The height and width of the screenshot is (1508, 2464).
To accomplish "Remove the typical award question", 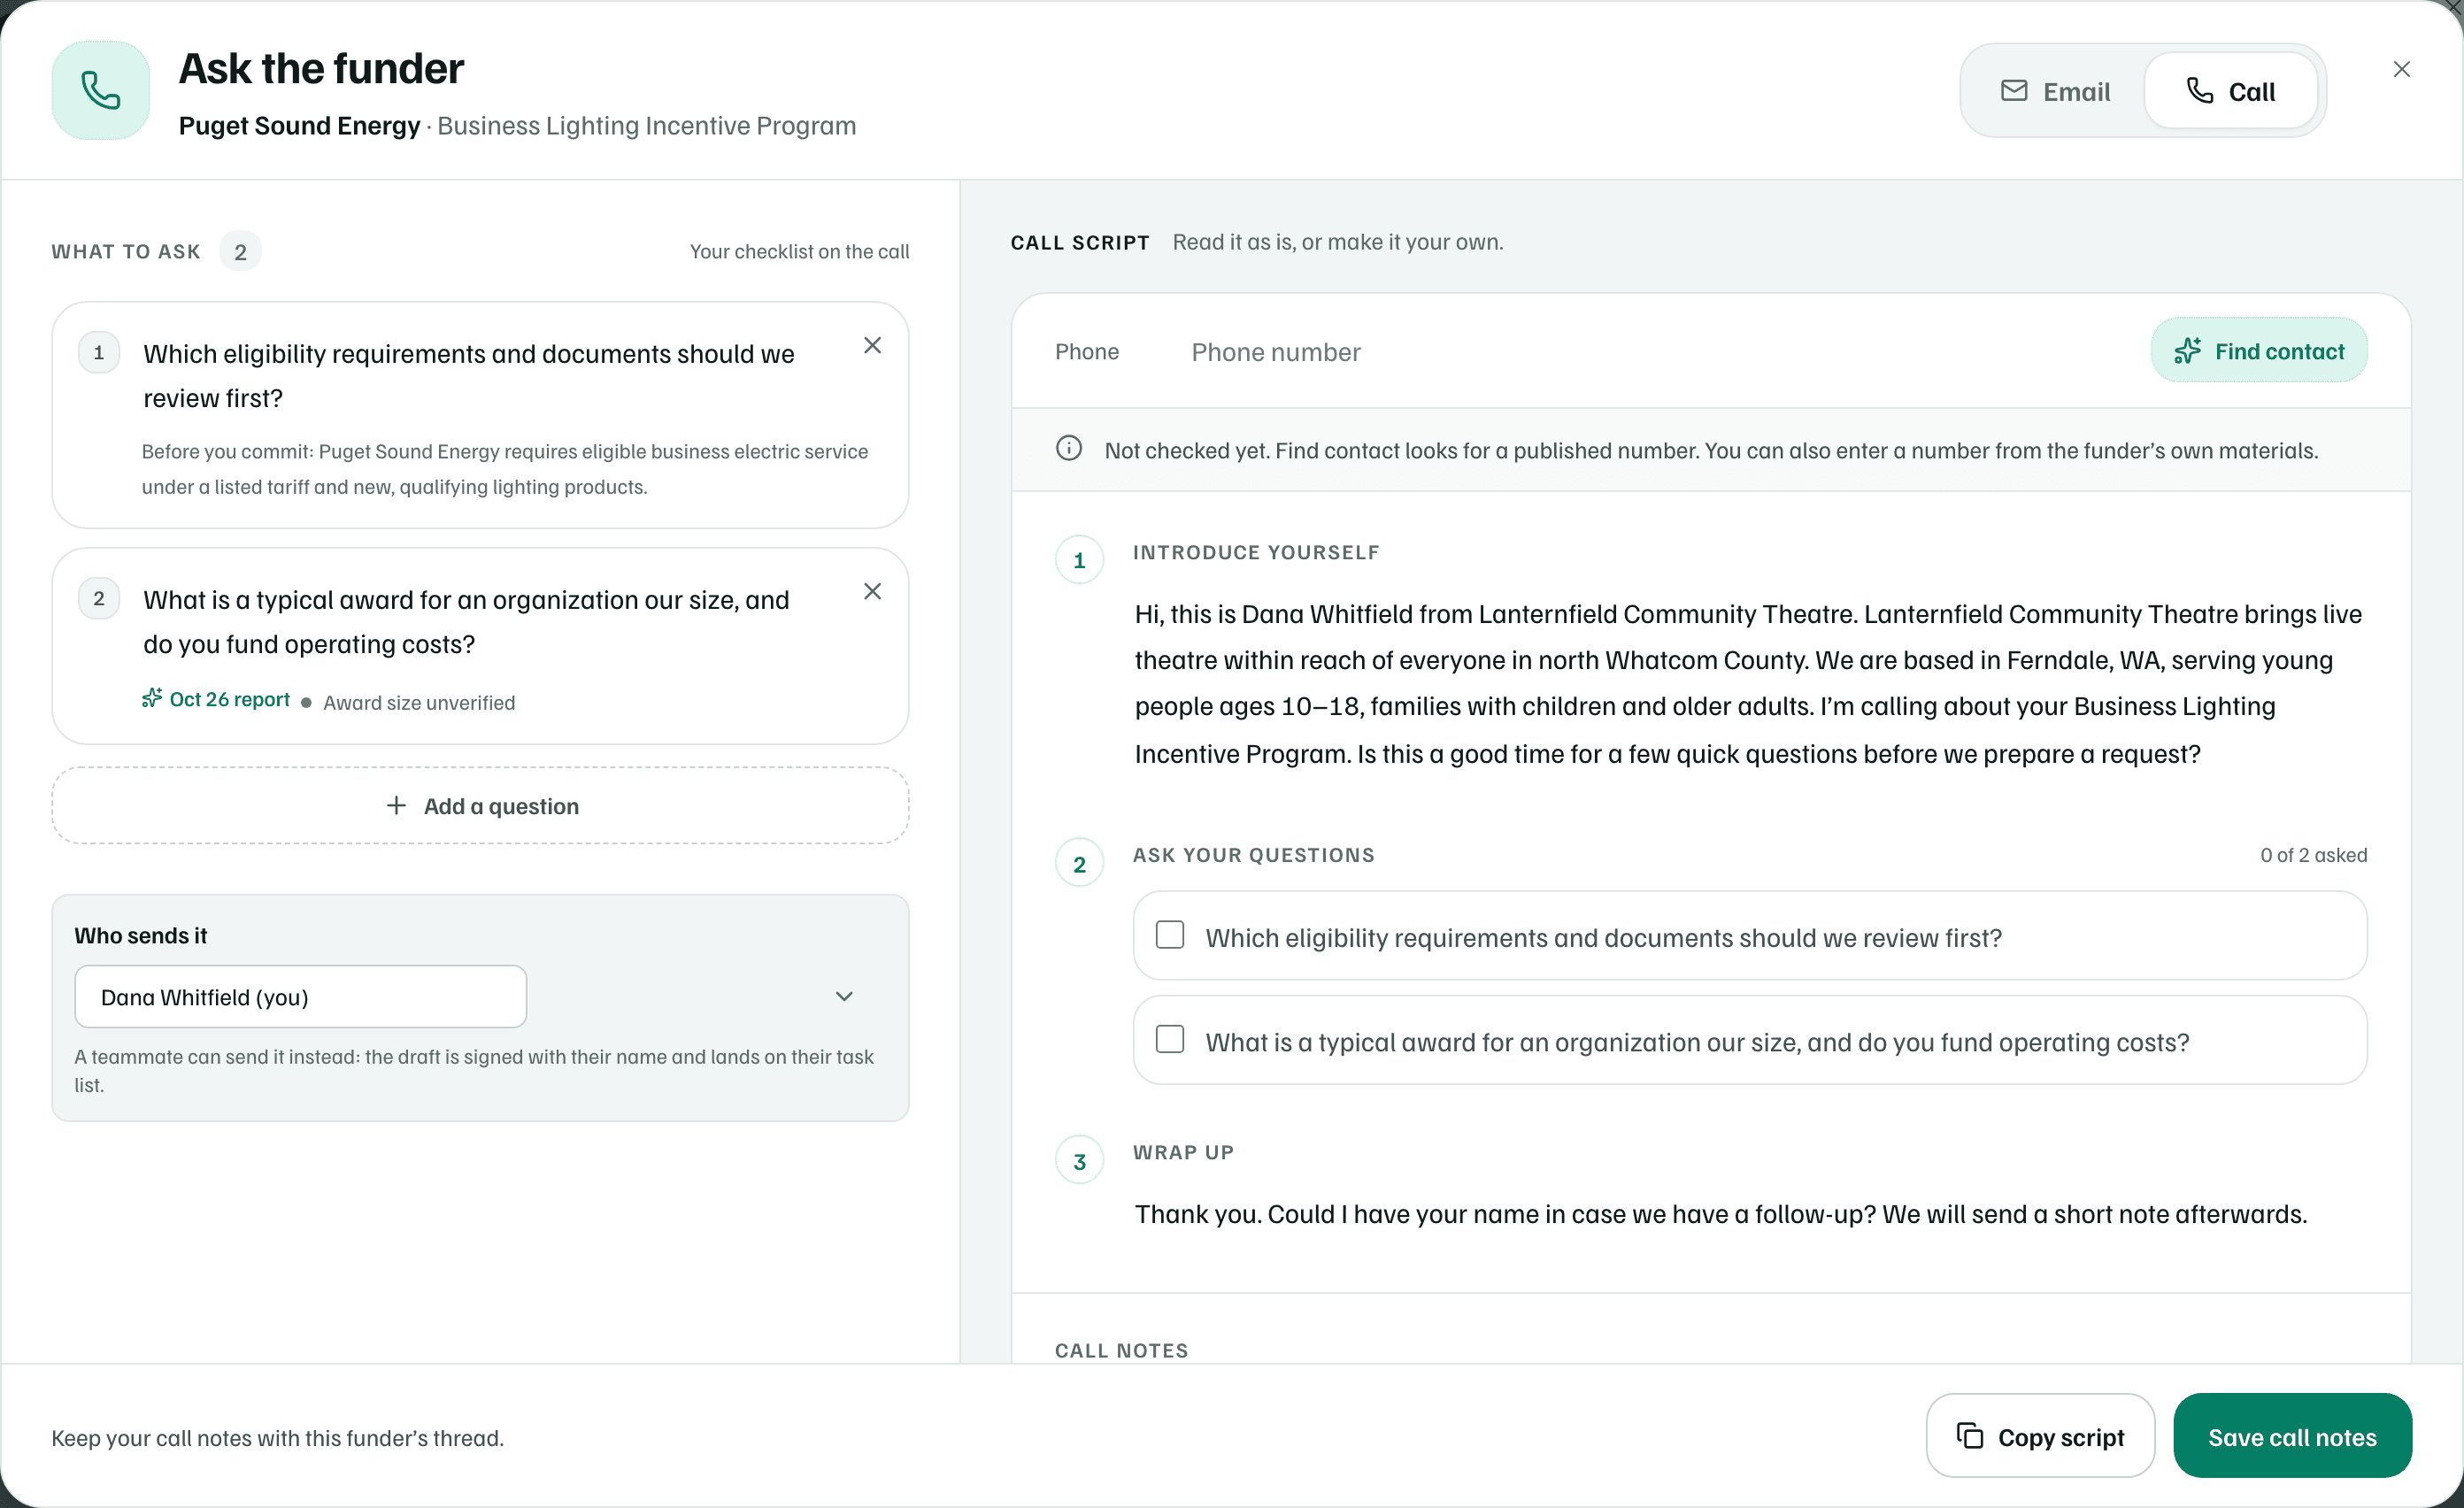I will pos(872,591).
